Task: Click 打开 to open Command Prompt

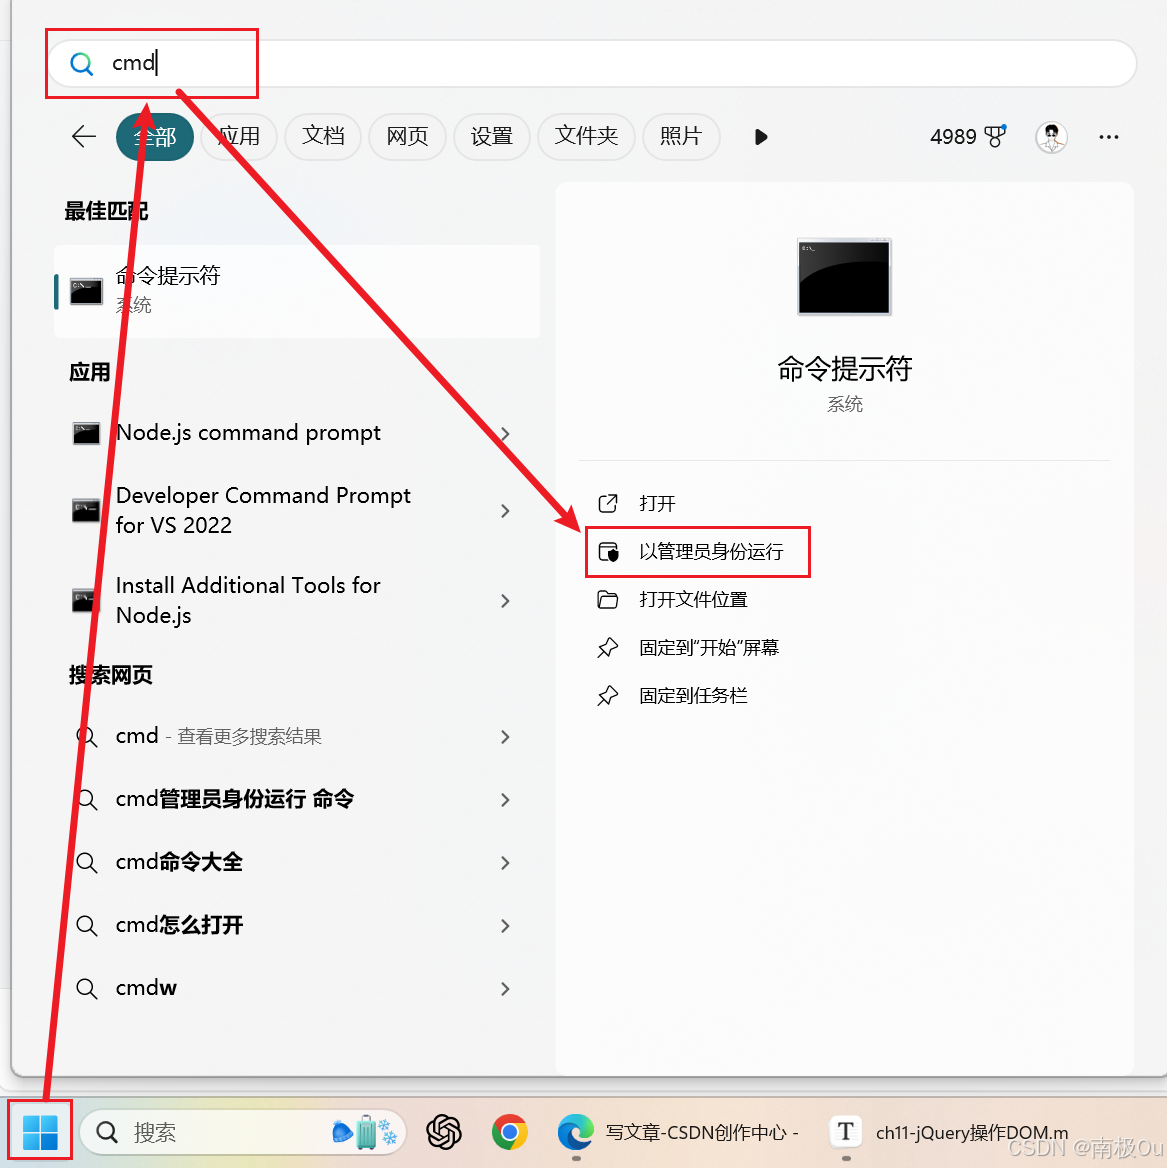Action: (x=657, y=504)
